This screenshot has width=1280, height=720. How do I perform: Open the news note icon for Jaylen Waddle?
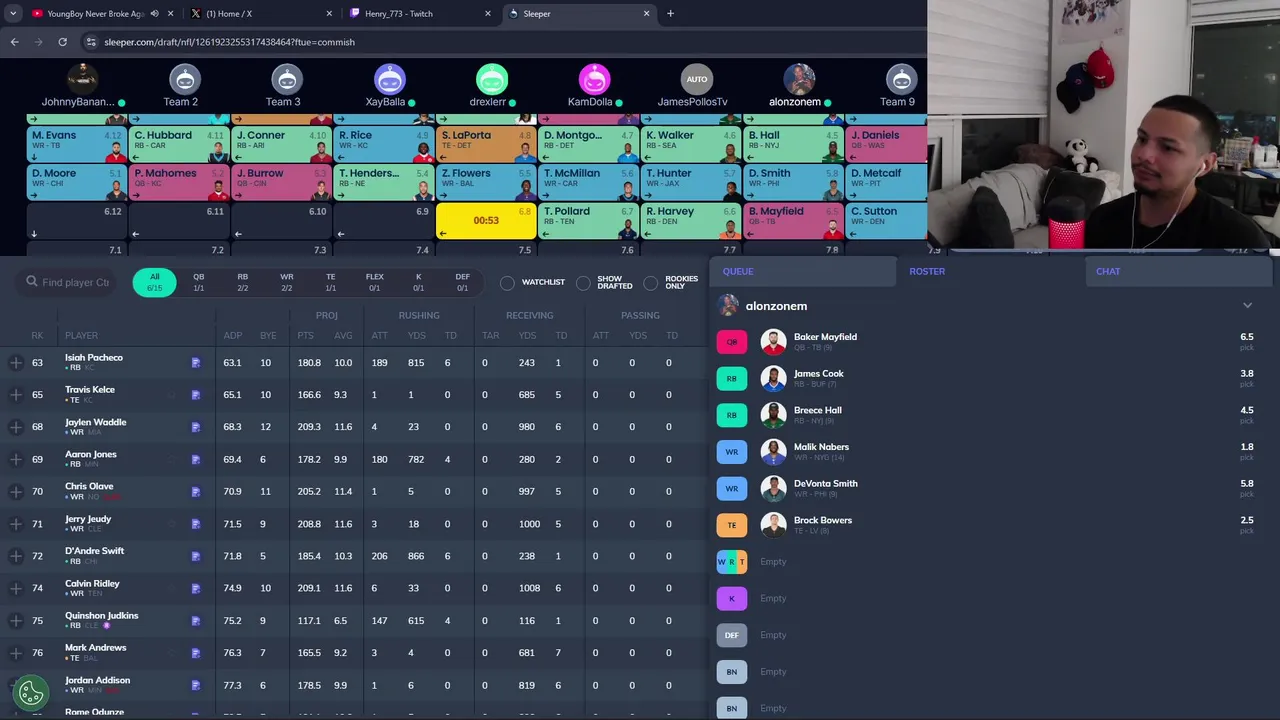(196, 427)
